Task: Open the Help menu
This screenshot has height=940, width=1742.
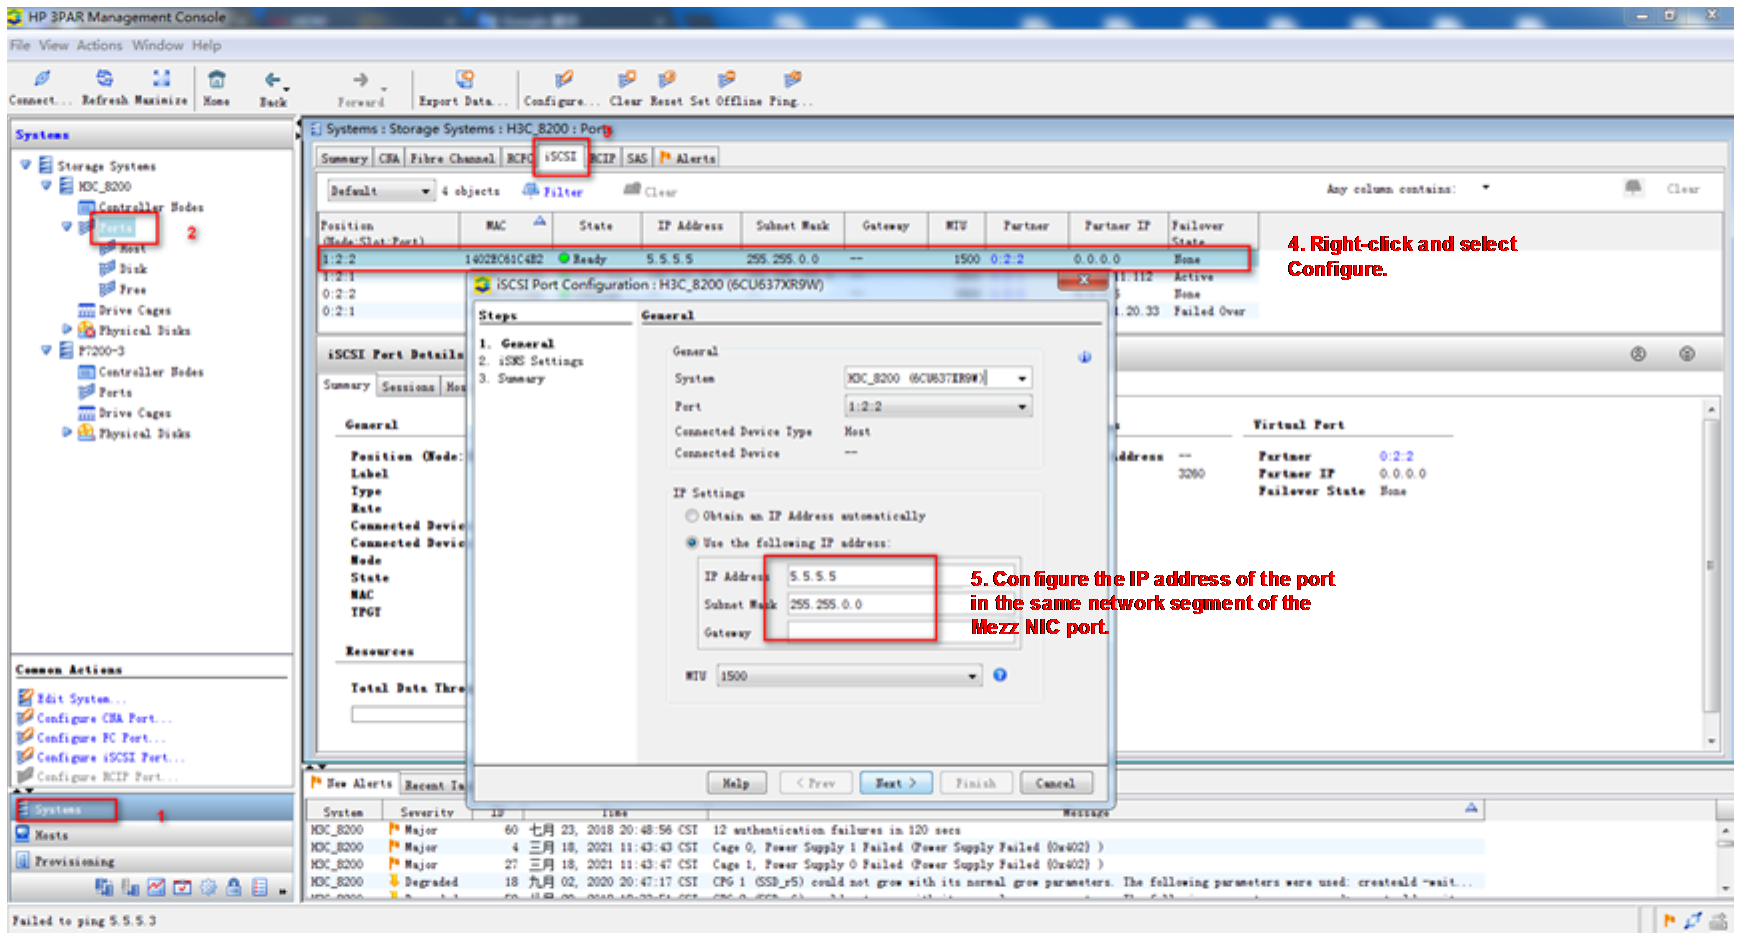Action: (x=207, y=45)
